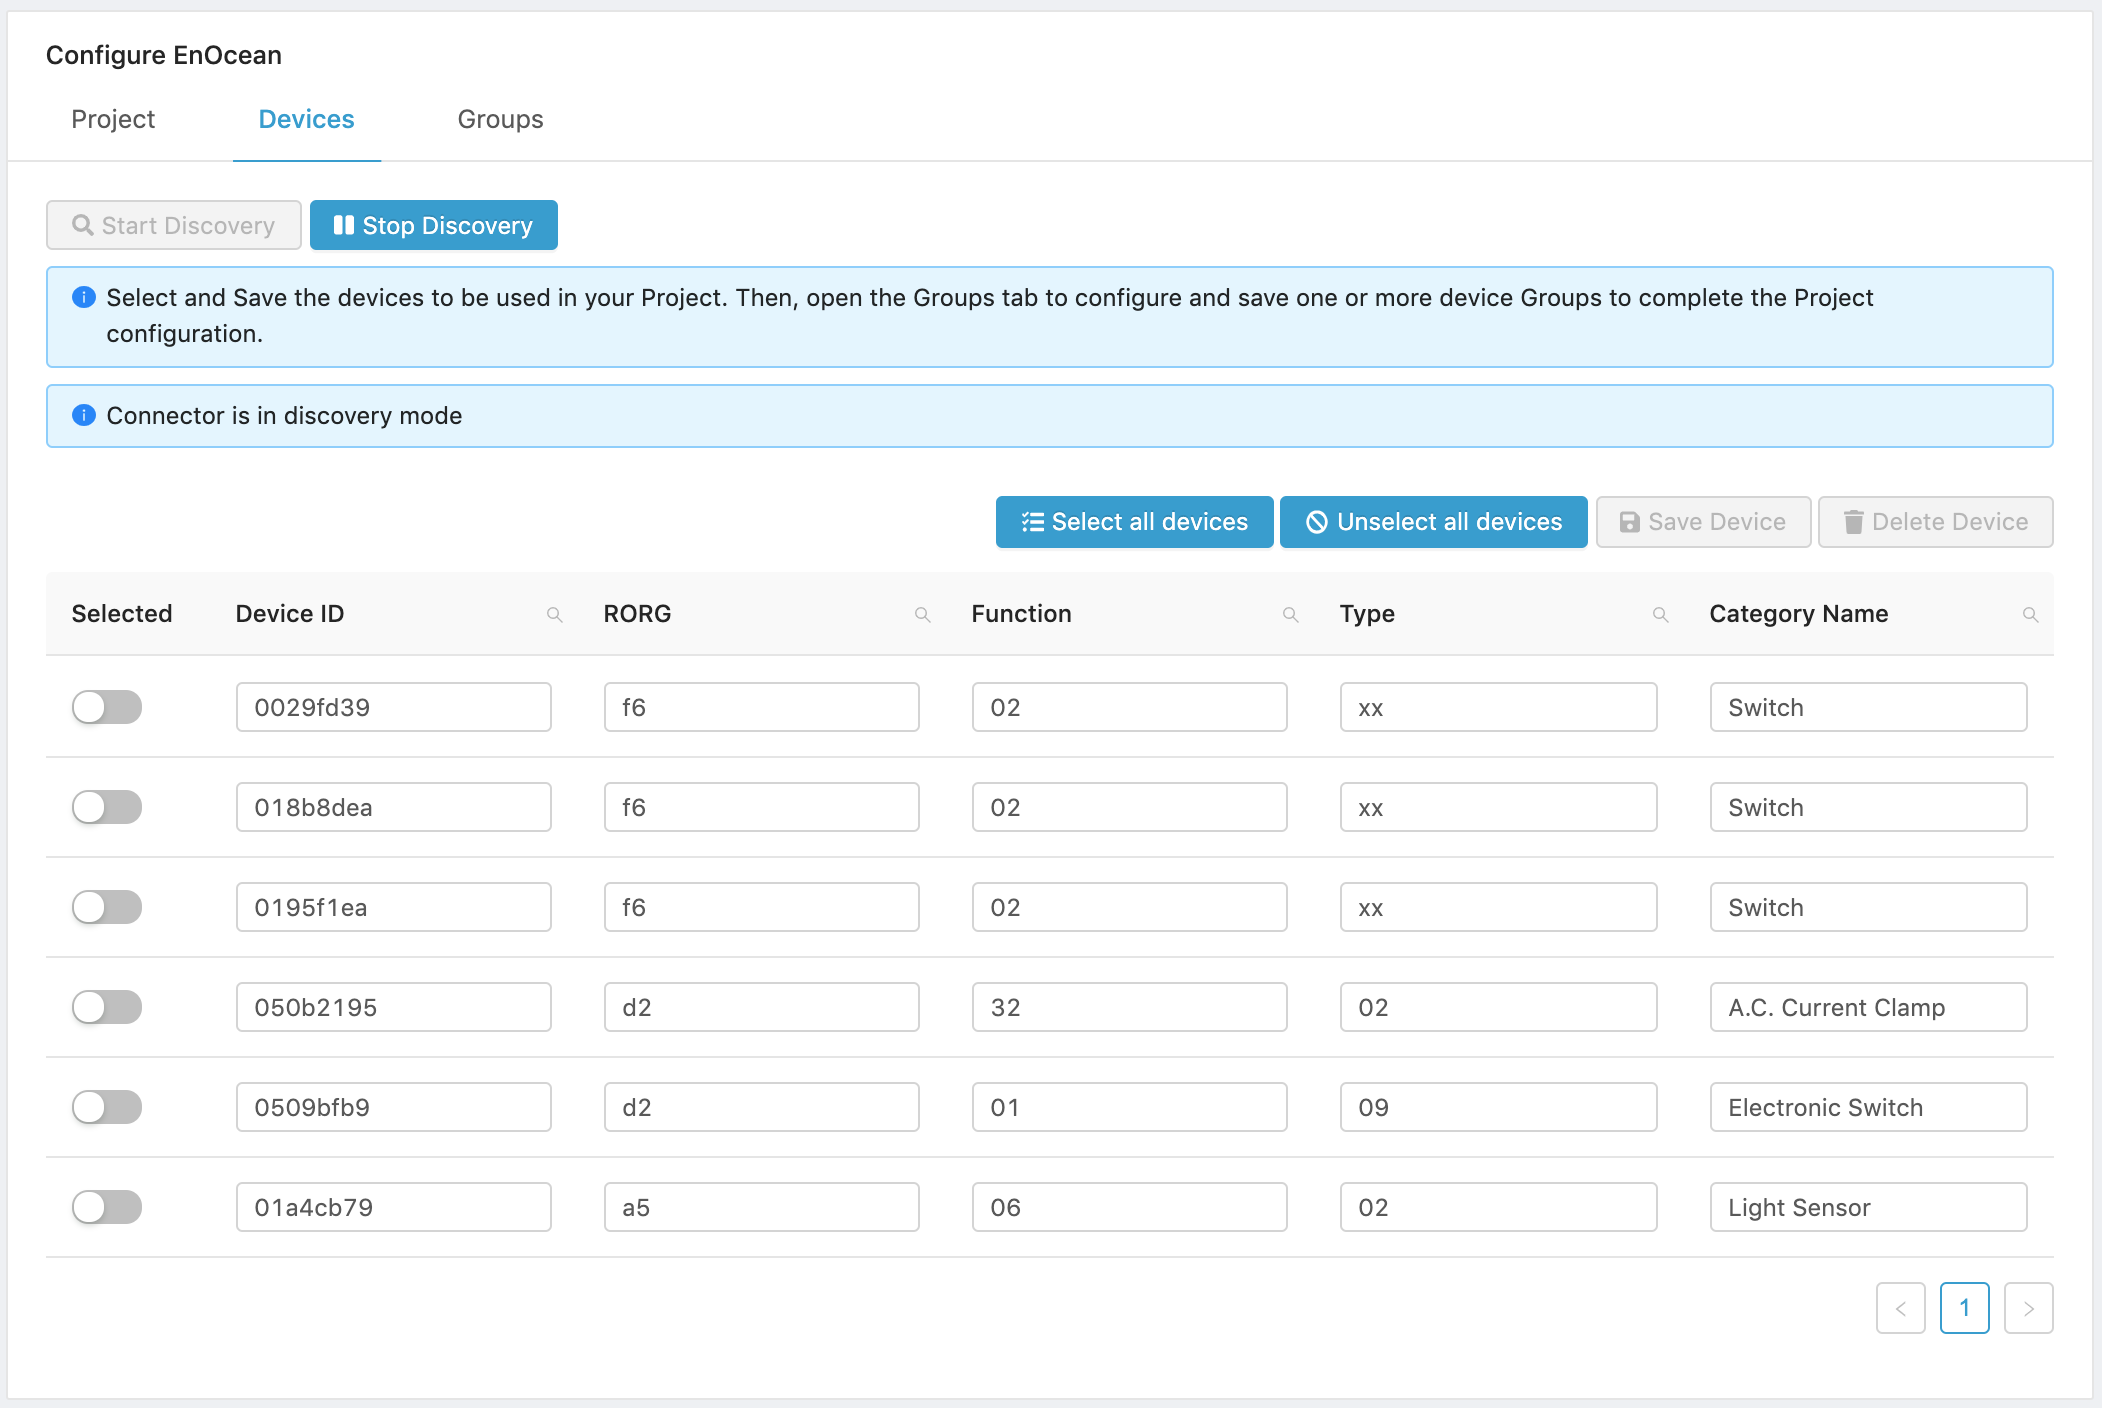This screenshot has height=1408, width=2102.
Task: Stop discovery with Stop Discovery button
Action: pyautogui.click(x=434, y=225)
